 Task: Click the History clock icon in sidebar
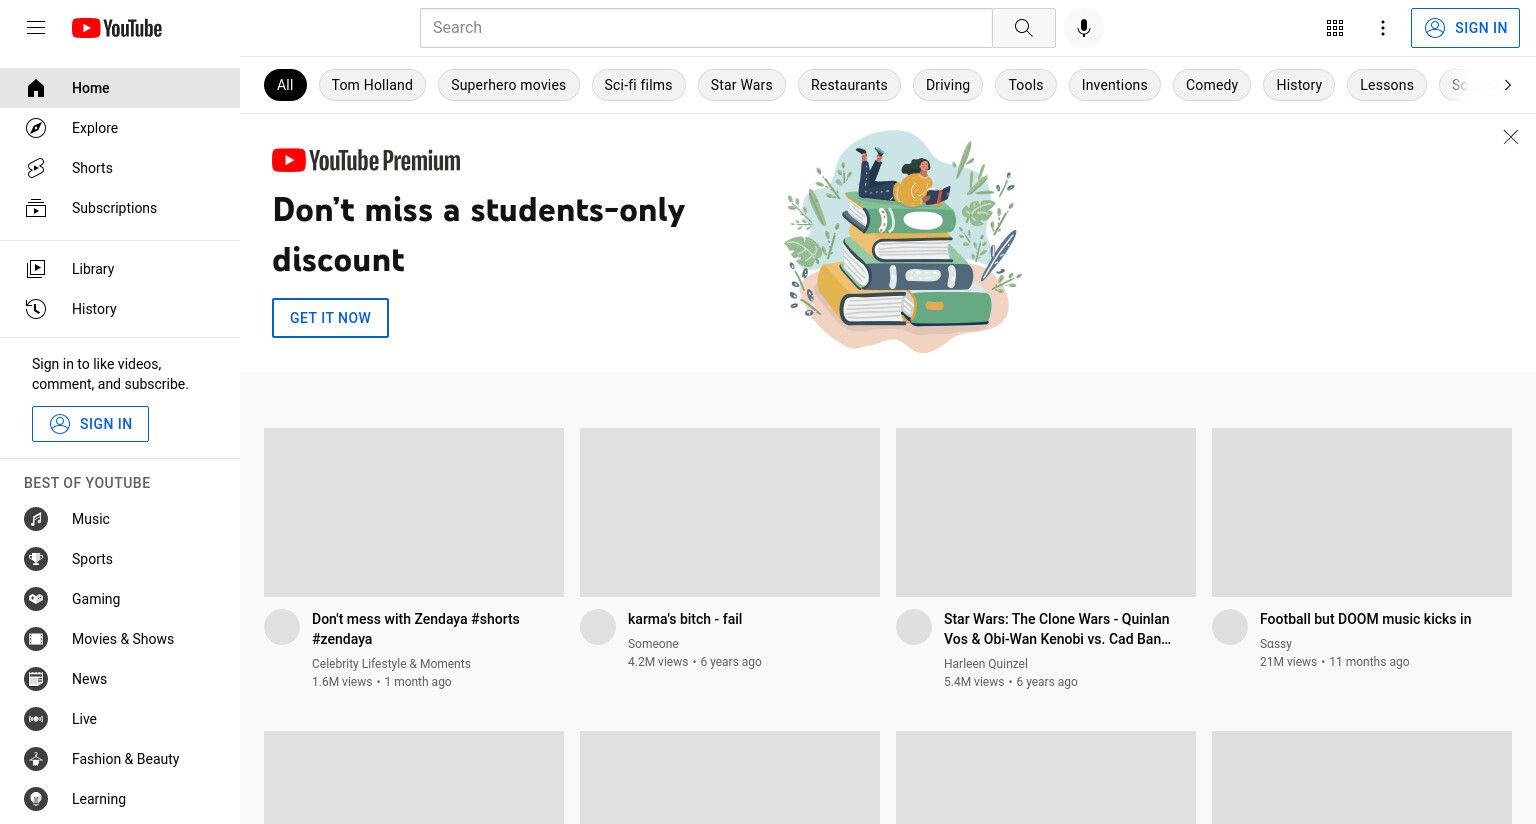click(36, 309)
